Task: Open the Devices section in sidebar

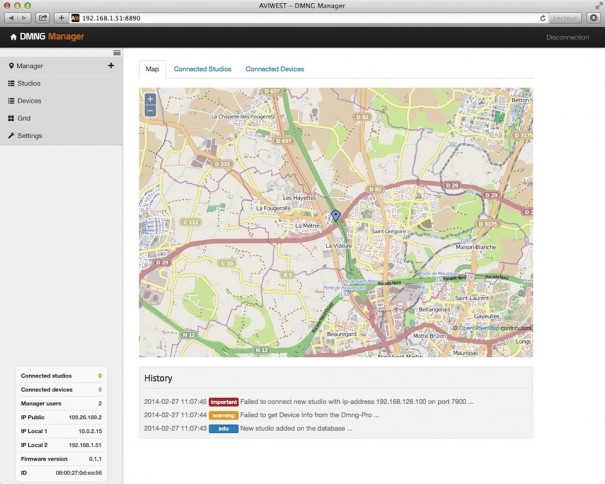Action: pos(29,100)
